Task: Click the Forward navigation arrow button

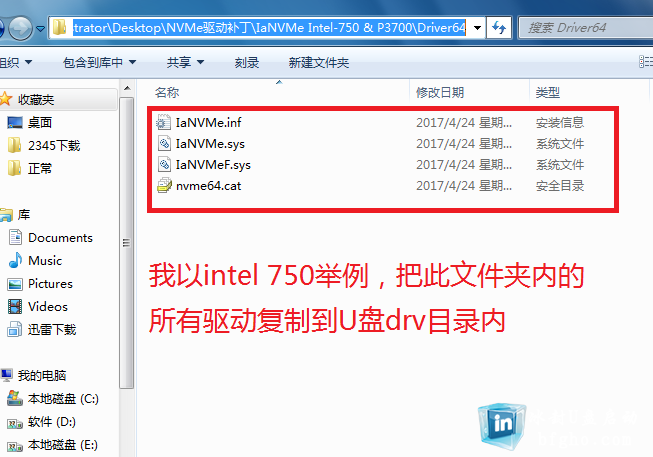Action: coord(20,28)
